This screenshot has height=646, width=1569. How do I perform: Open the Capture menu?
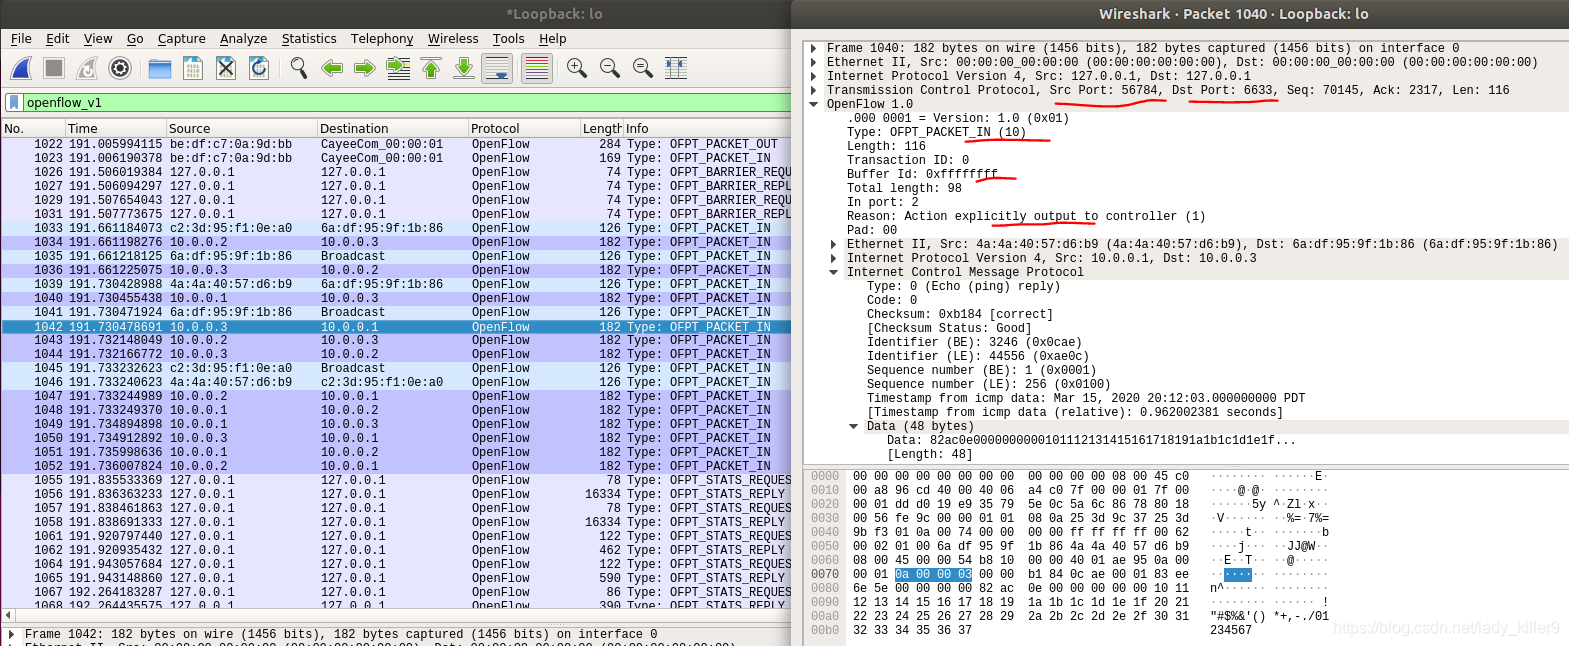(x=182, y=39)
